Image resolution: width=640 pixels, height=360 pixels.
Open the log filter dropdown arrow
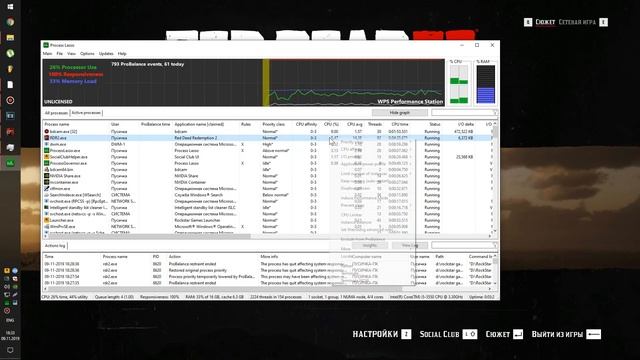pyautogui.click(x=496, y=245)
